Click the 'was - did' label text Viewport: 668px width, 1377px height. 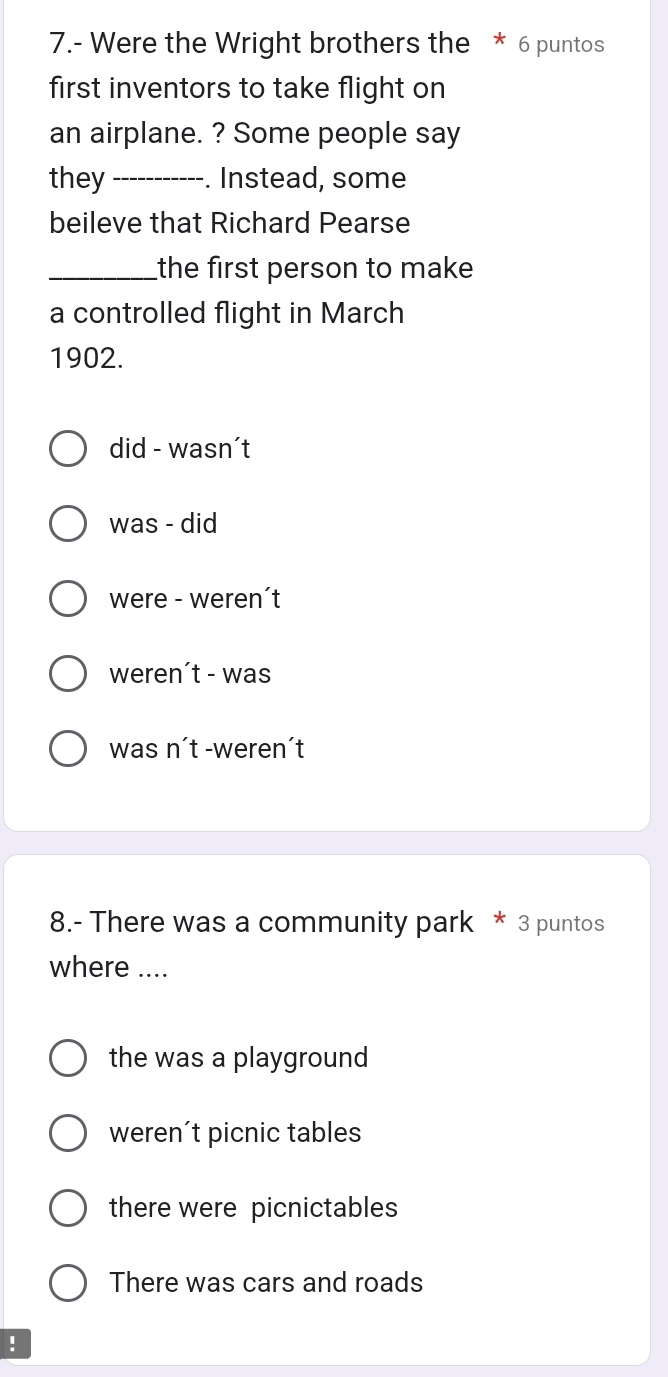point(163,523)
